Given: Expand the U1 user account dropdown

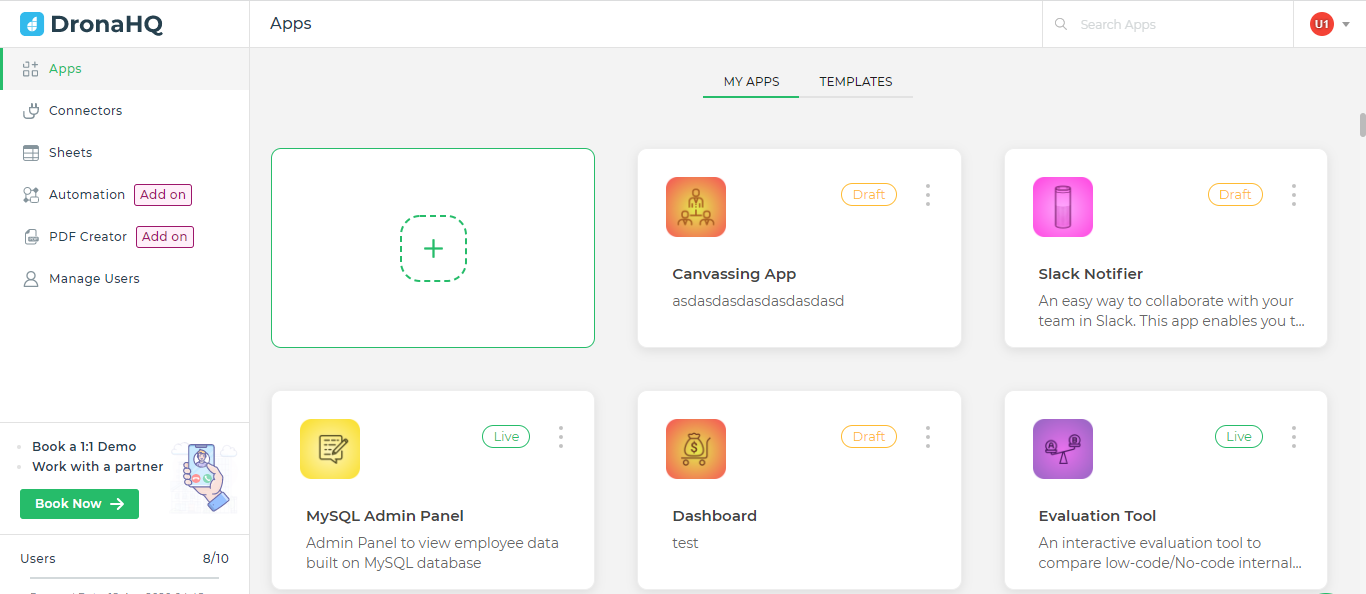Looking at the screenshot, I should point(1330,24).
